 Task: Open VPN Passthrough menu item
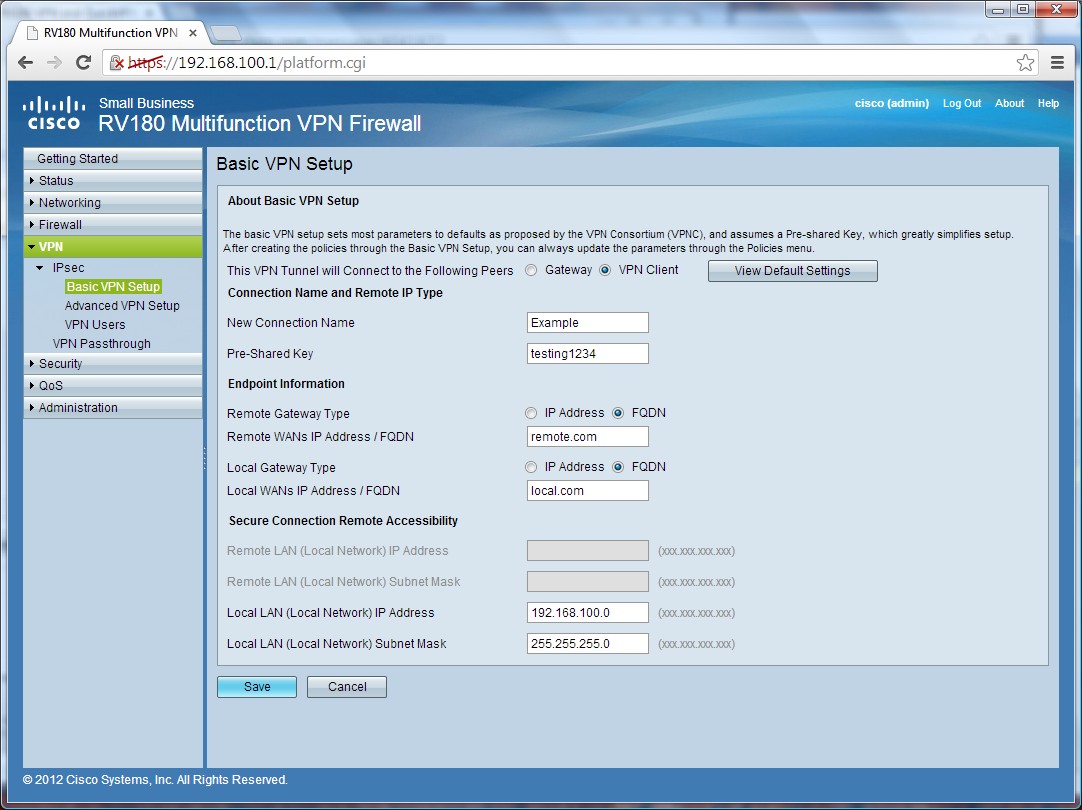pos(101,344)
